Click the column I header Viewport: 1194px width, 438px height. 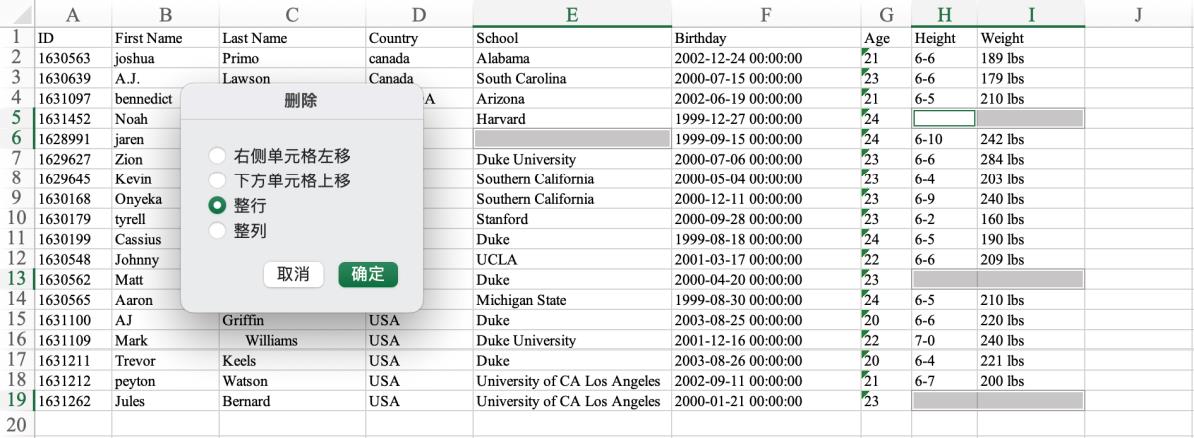click(1030, 14)
